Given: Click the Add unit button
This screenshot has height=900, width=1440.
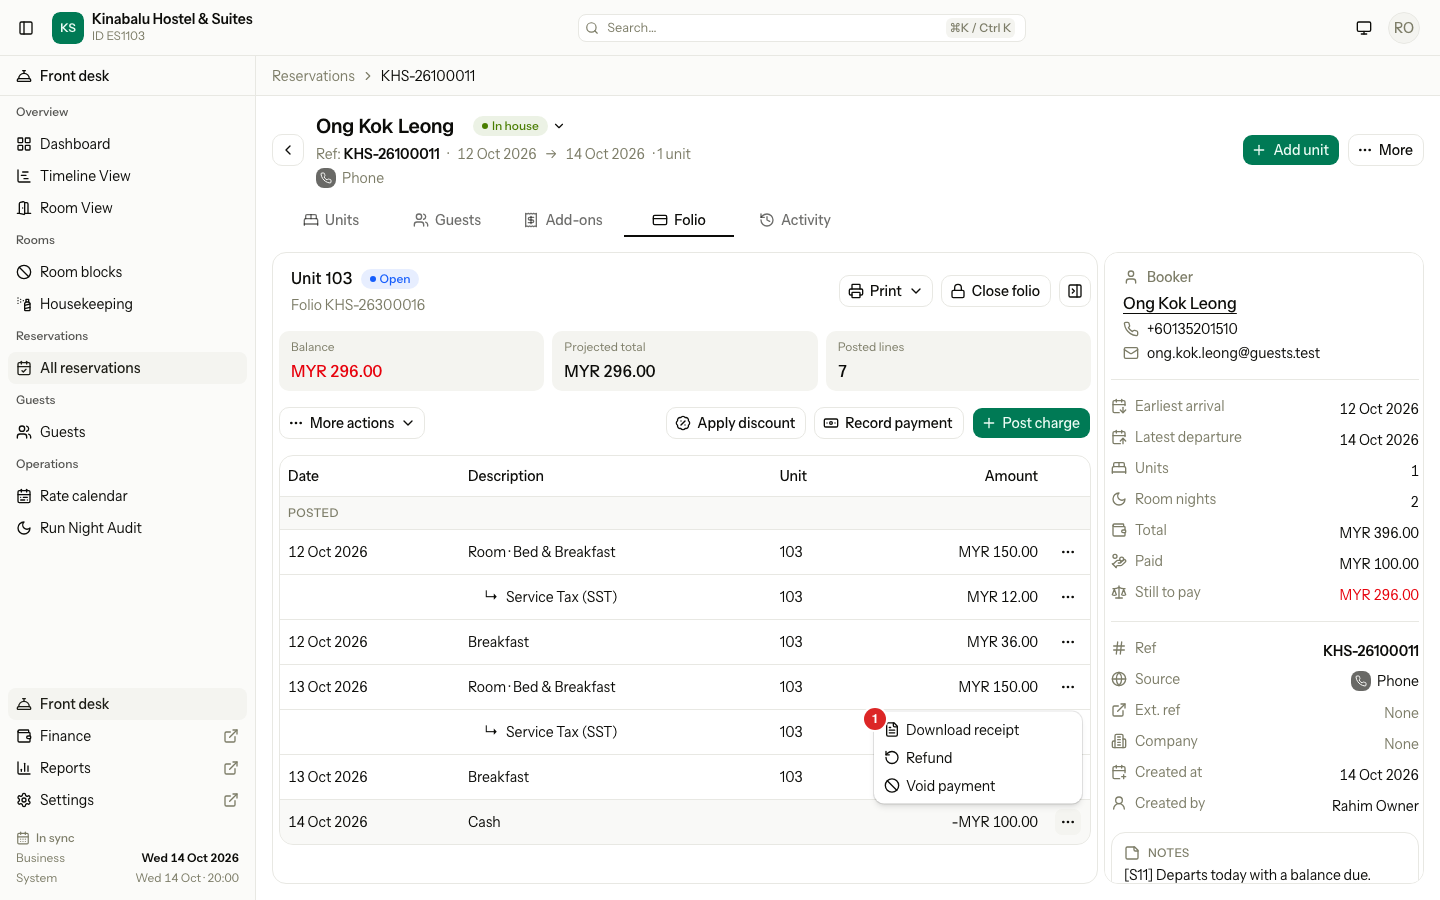Looking at the screenshot, I should click(1291, 150).
